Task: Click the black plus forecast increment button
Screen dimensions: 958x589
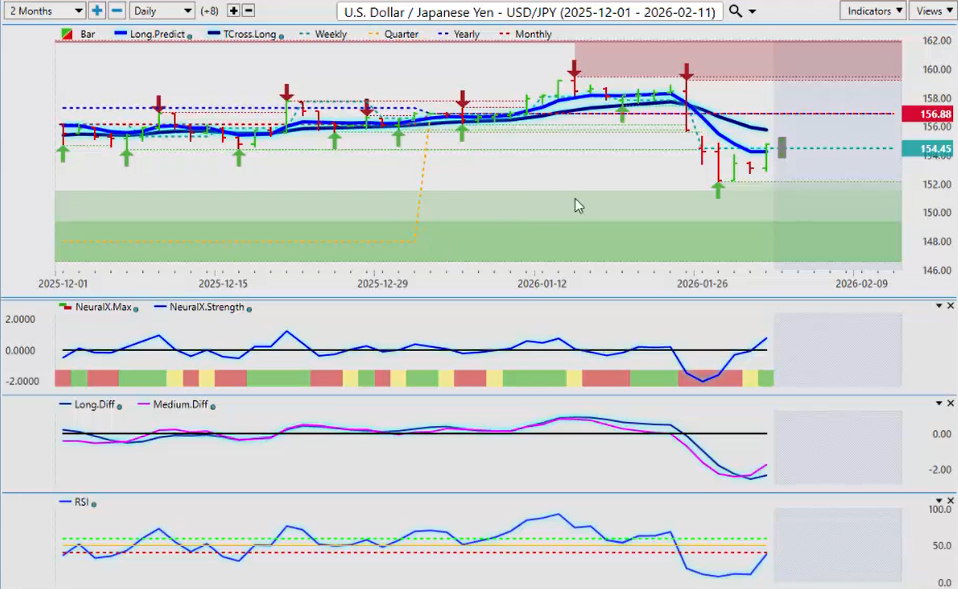Action: 233,10
